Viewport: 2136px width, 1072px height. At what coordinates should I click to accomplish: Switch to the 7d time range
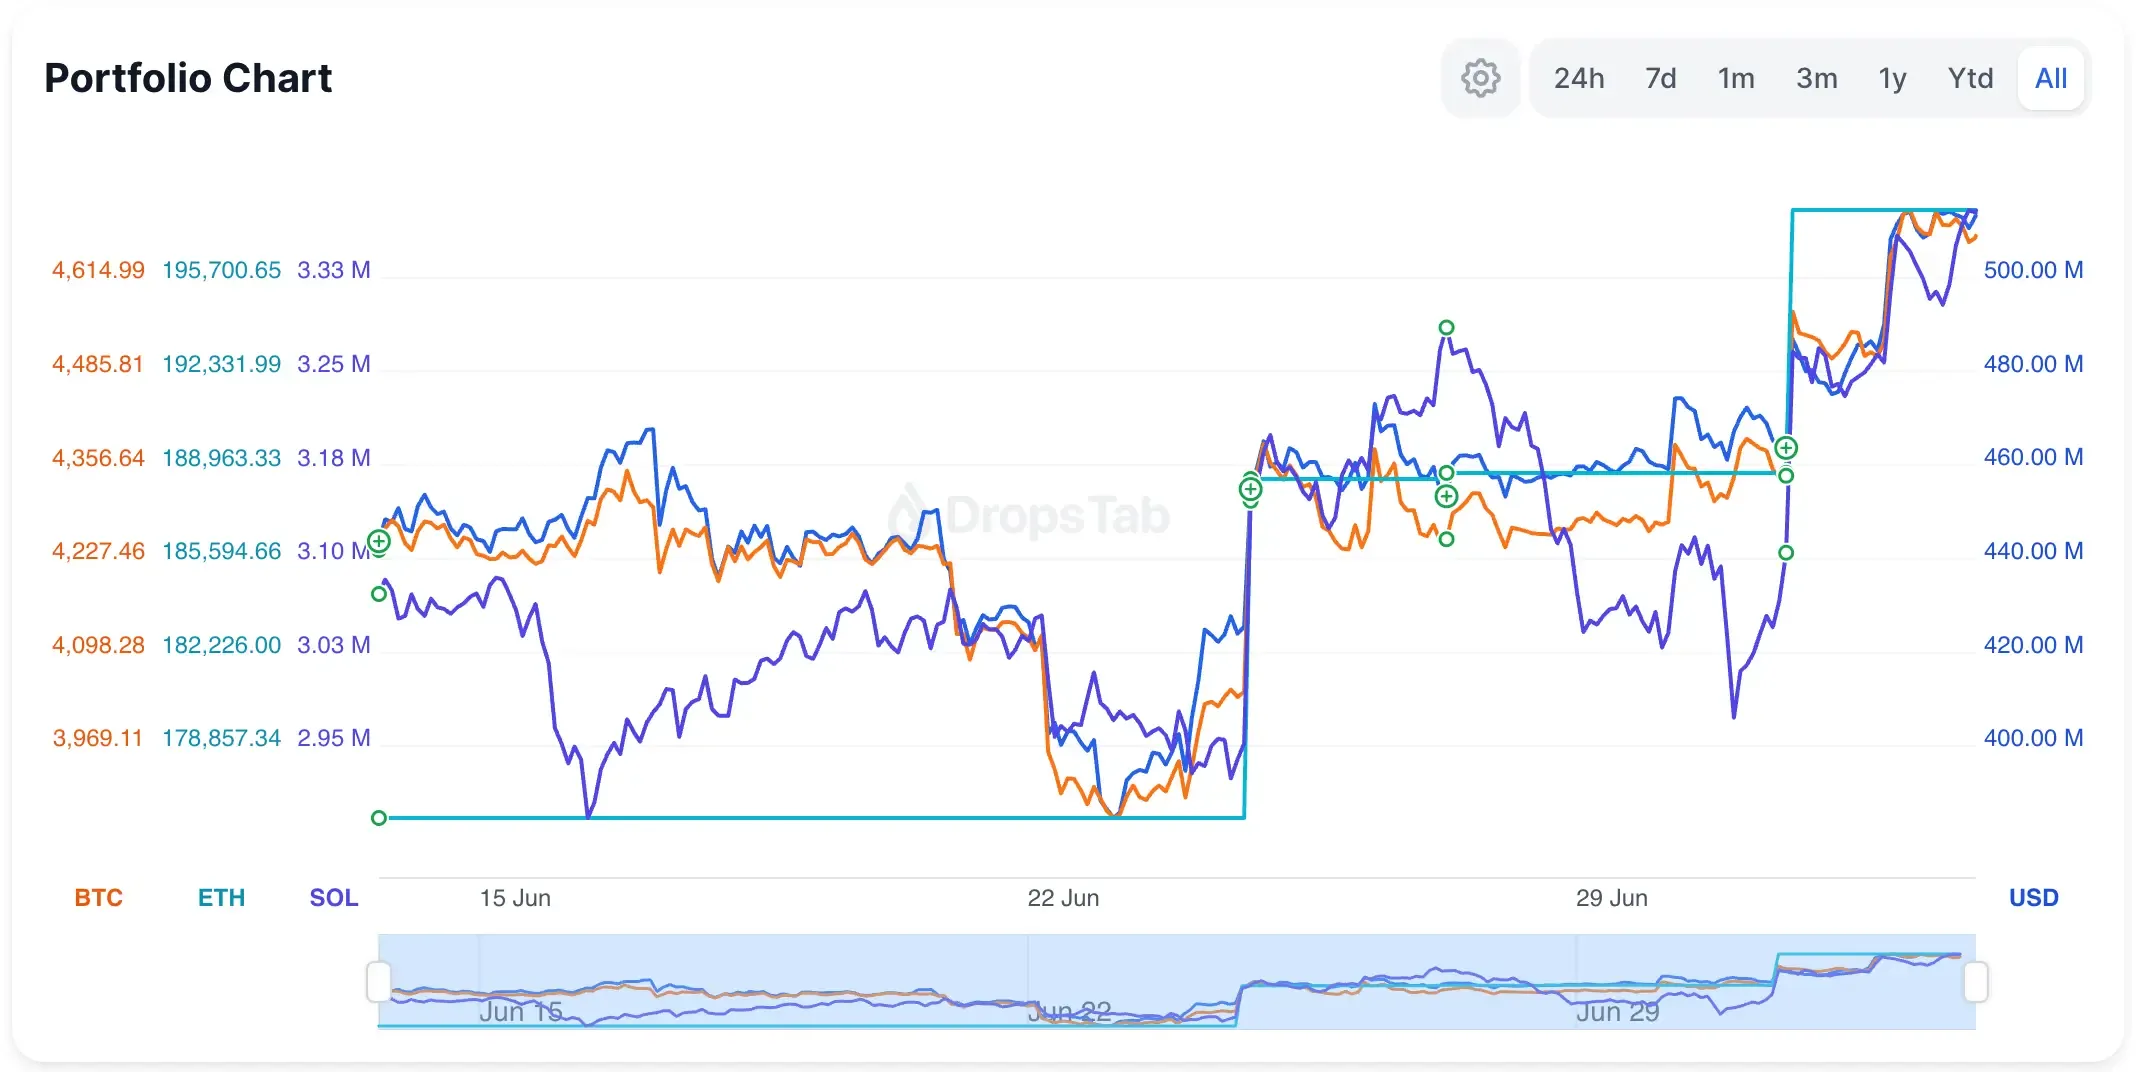(x=1660, y=78)
